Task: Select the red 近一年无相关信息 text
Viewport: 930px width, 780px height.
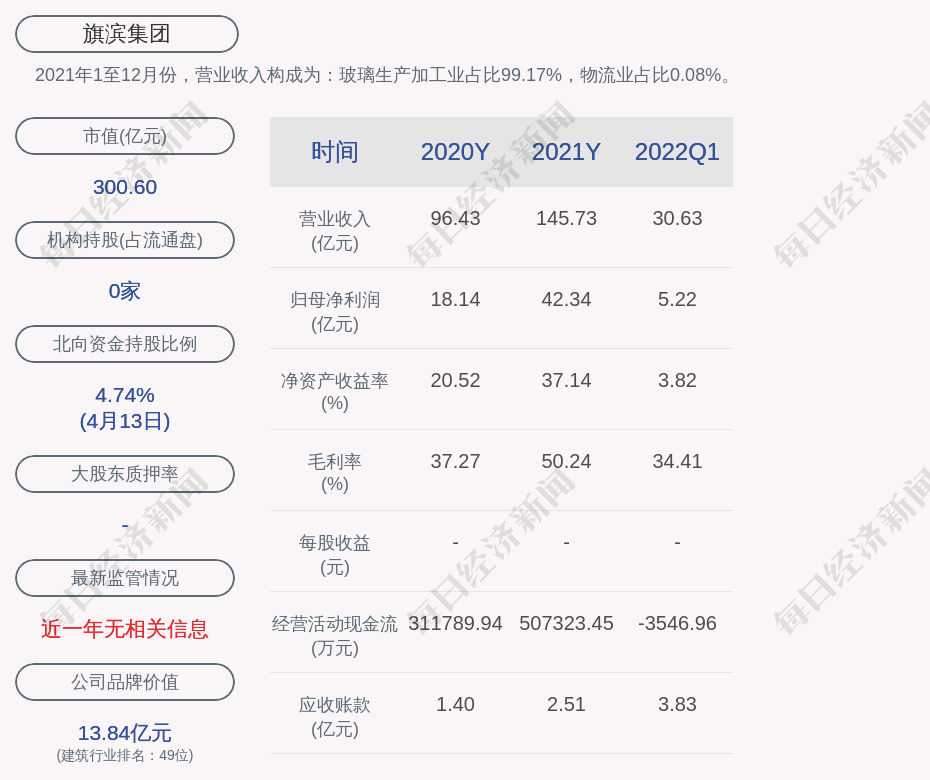Action: [125, 629]
